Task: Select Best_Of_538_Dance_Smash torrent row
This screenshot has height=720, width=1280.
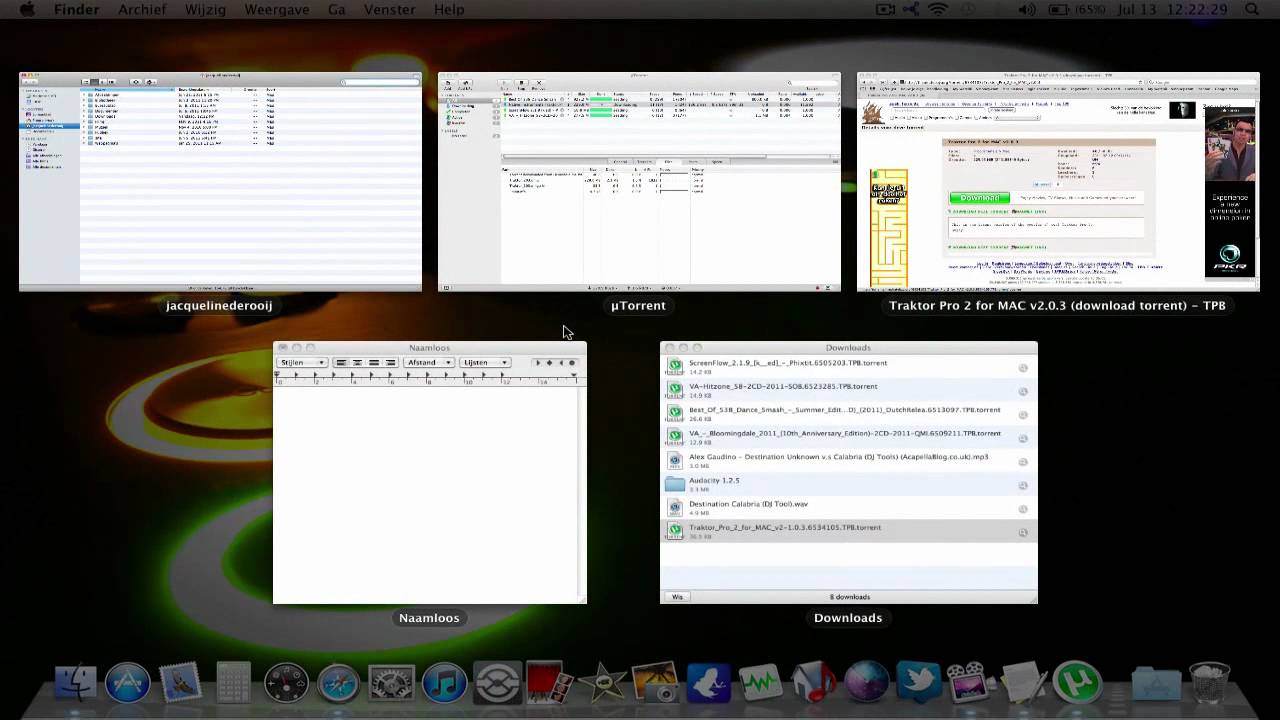Action: pos(849,414)
